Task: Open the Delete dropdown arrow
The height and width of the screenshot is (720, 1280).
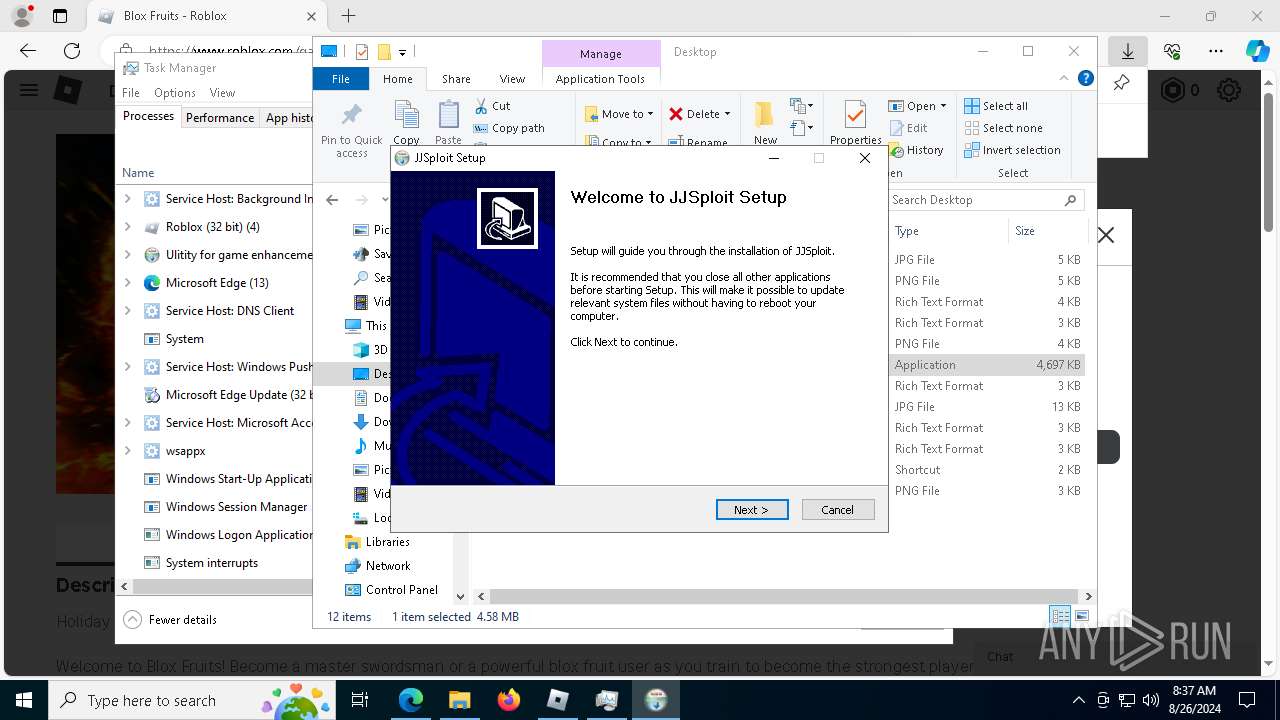Action: [727, 114]
